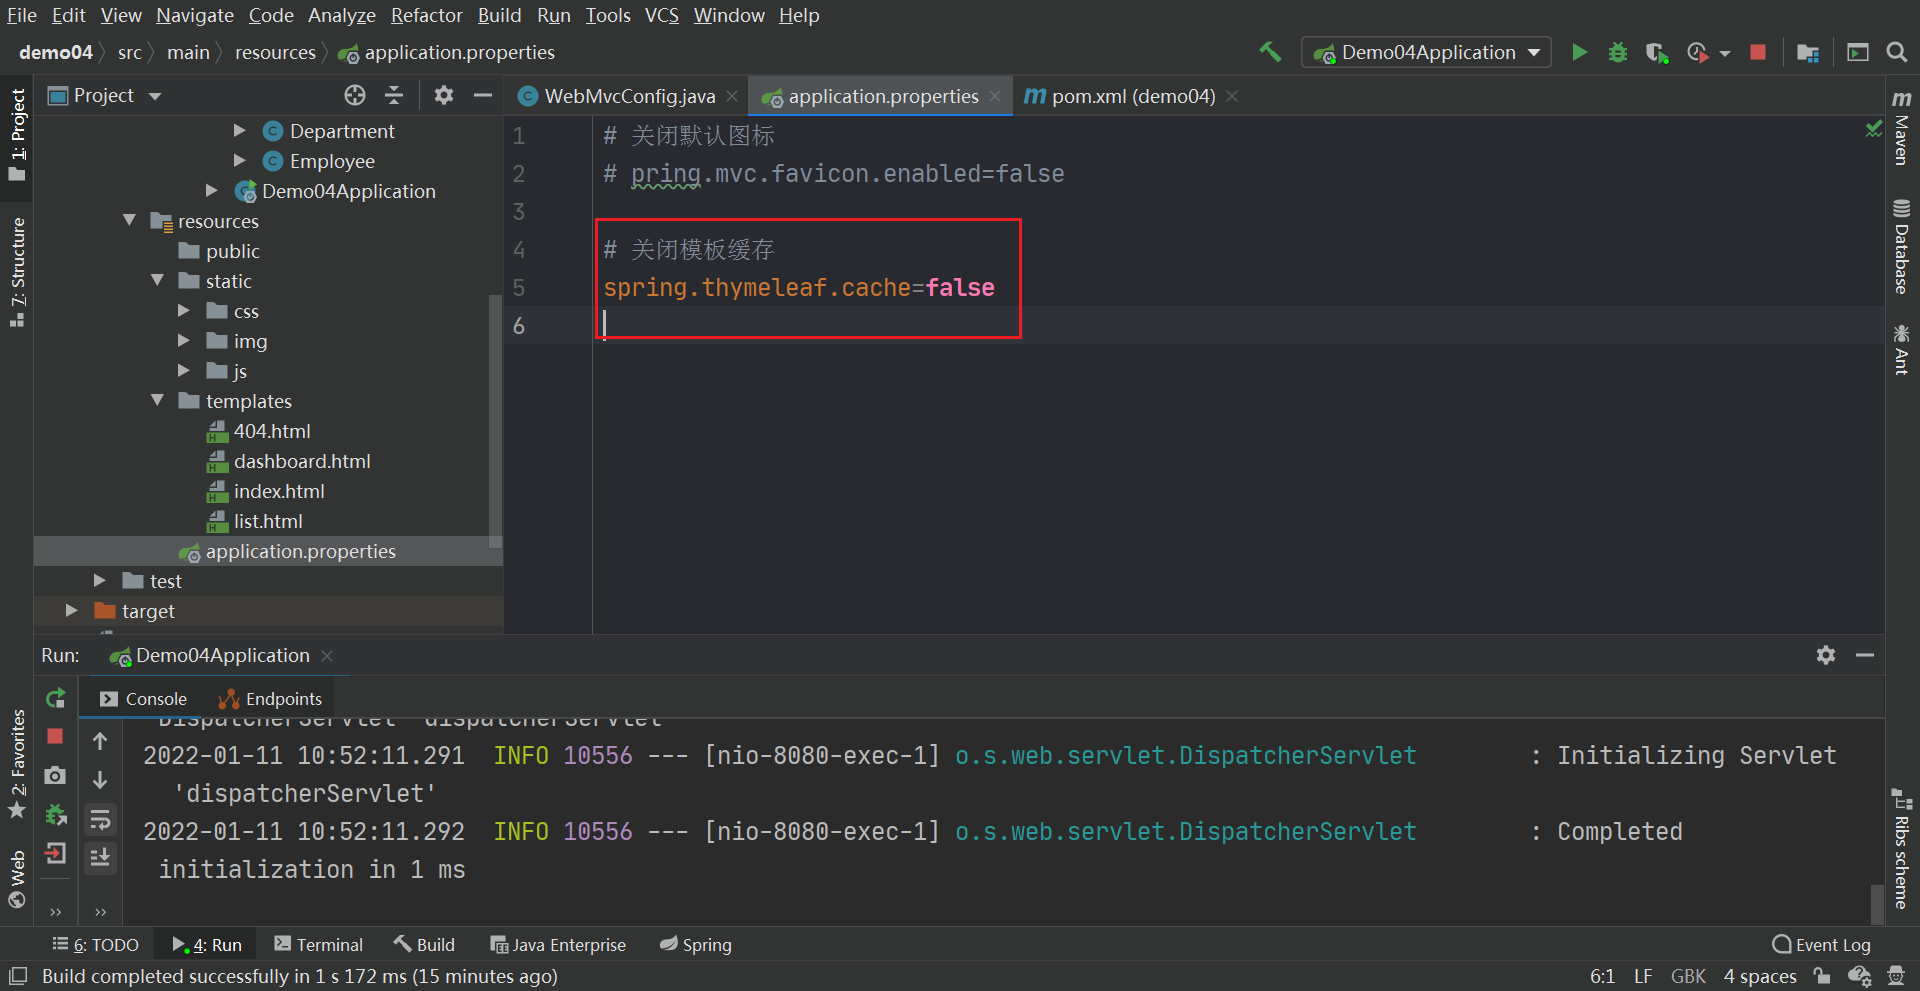
Task: Collapse the static folder
Action: point(157,280)
